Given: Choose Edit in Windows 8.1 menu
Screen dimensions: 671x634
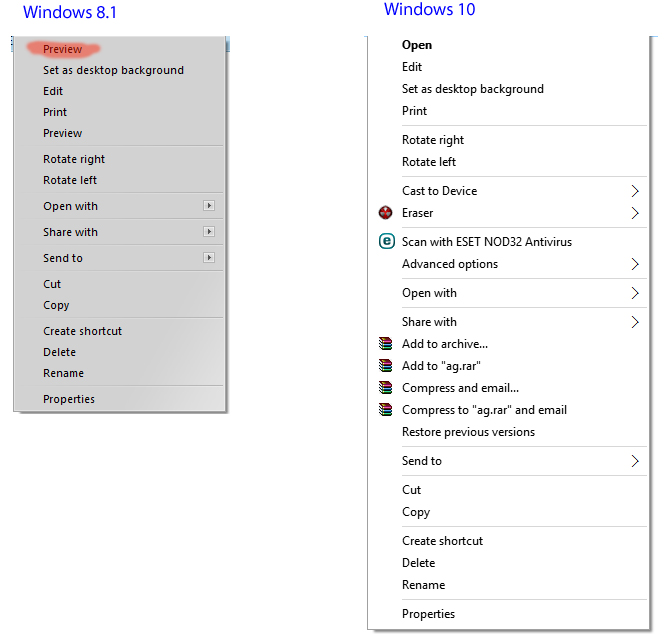Looking at the screenshot, I should (x=53, y=91).
